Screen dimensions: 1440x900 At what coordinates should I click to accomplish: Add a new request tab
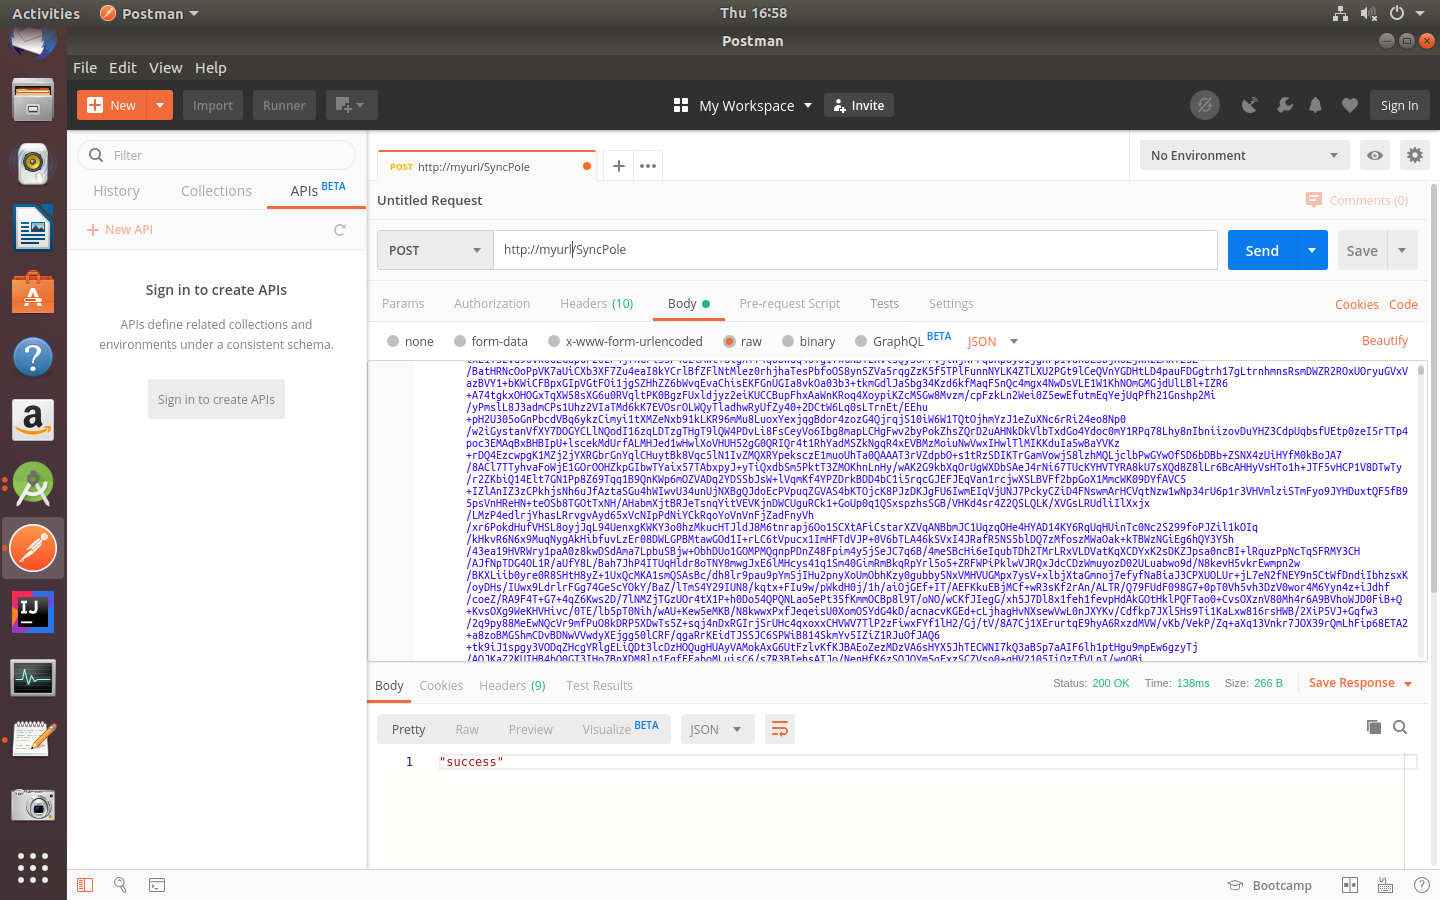[619, 166]
